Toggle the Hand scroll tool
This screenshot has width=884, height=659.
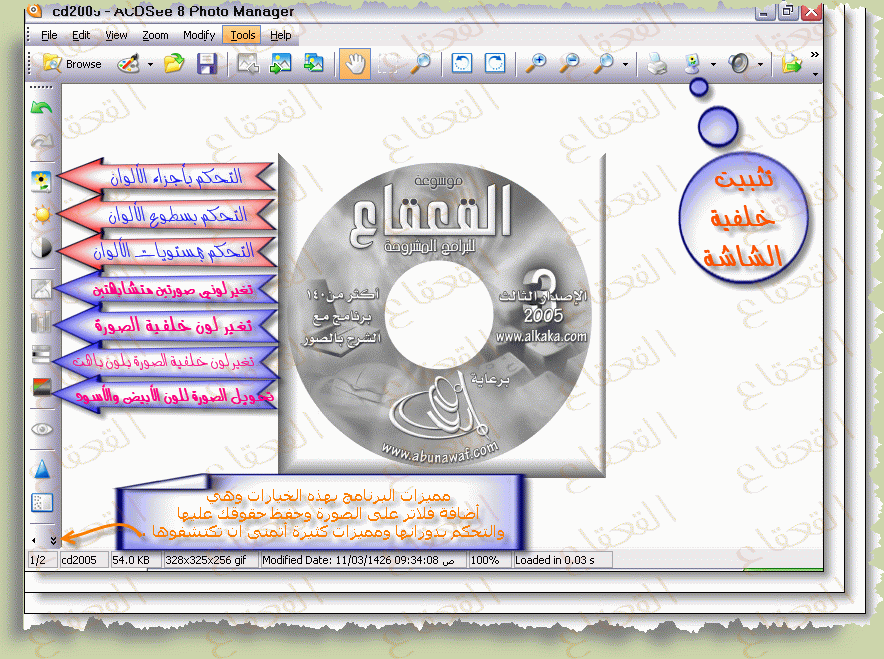(x=355, y=64)
